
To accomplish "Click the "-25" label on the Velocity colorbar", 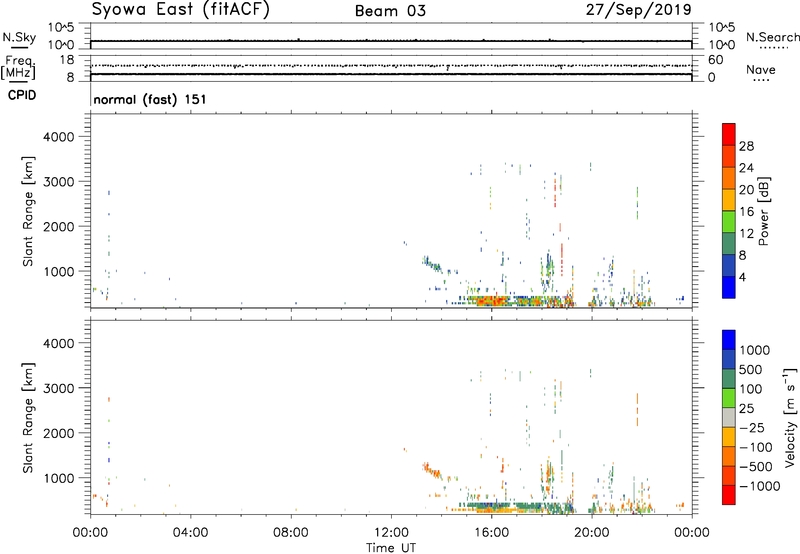I will pos(752,427).
